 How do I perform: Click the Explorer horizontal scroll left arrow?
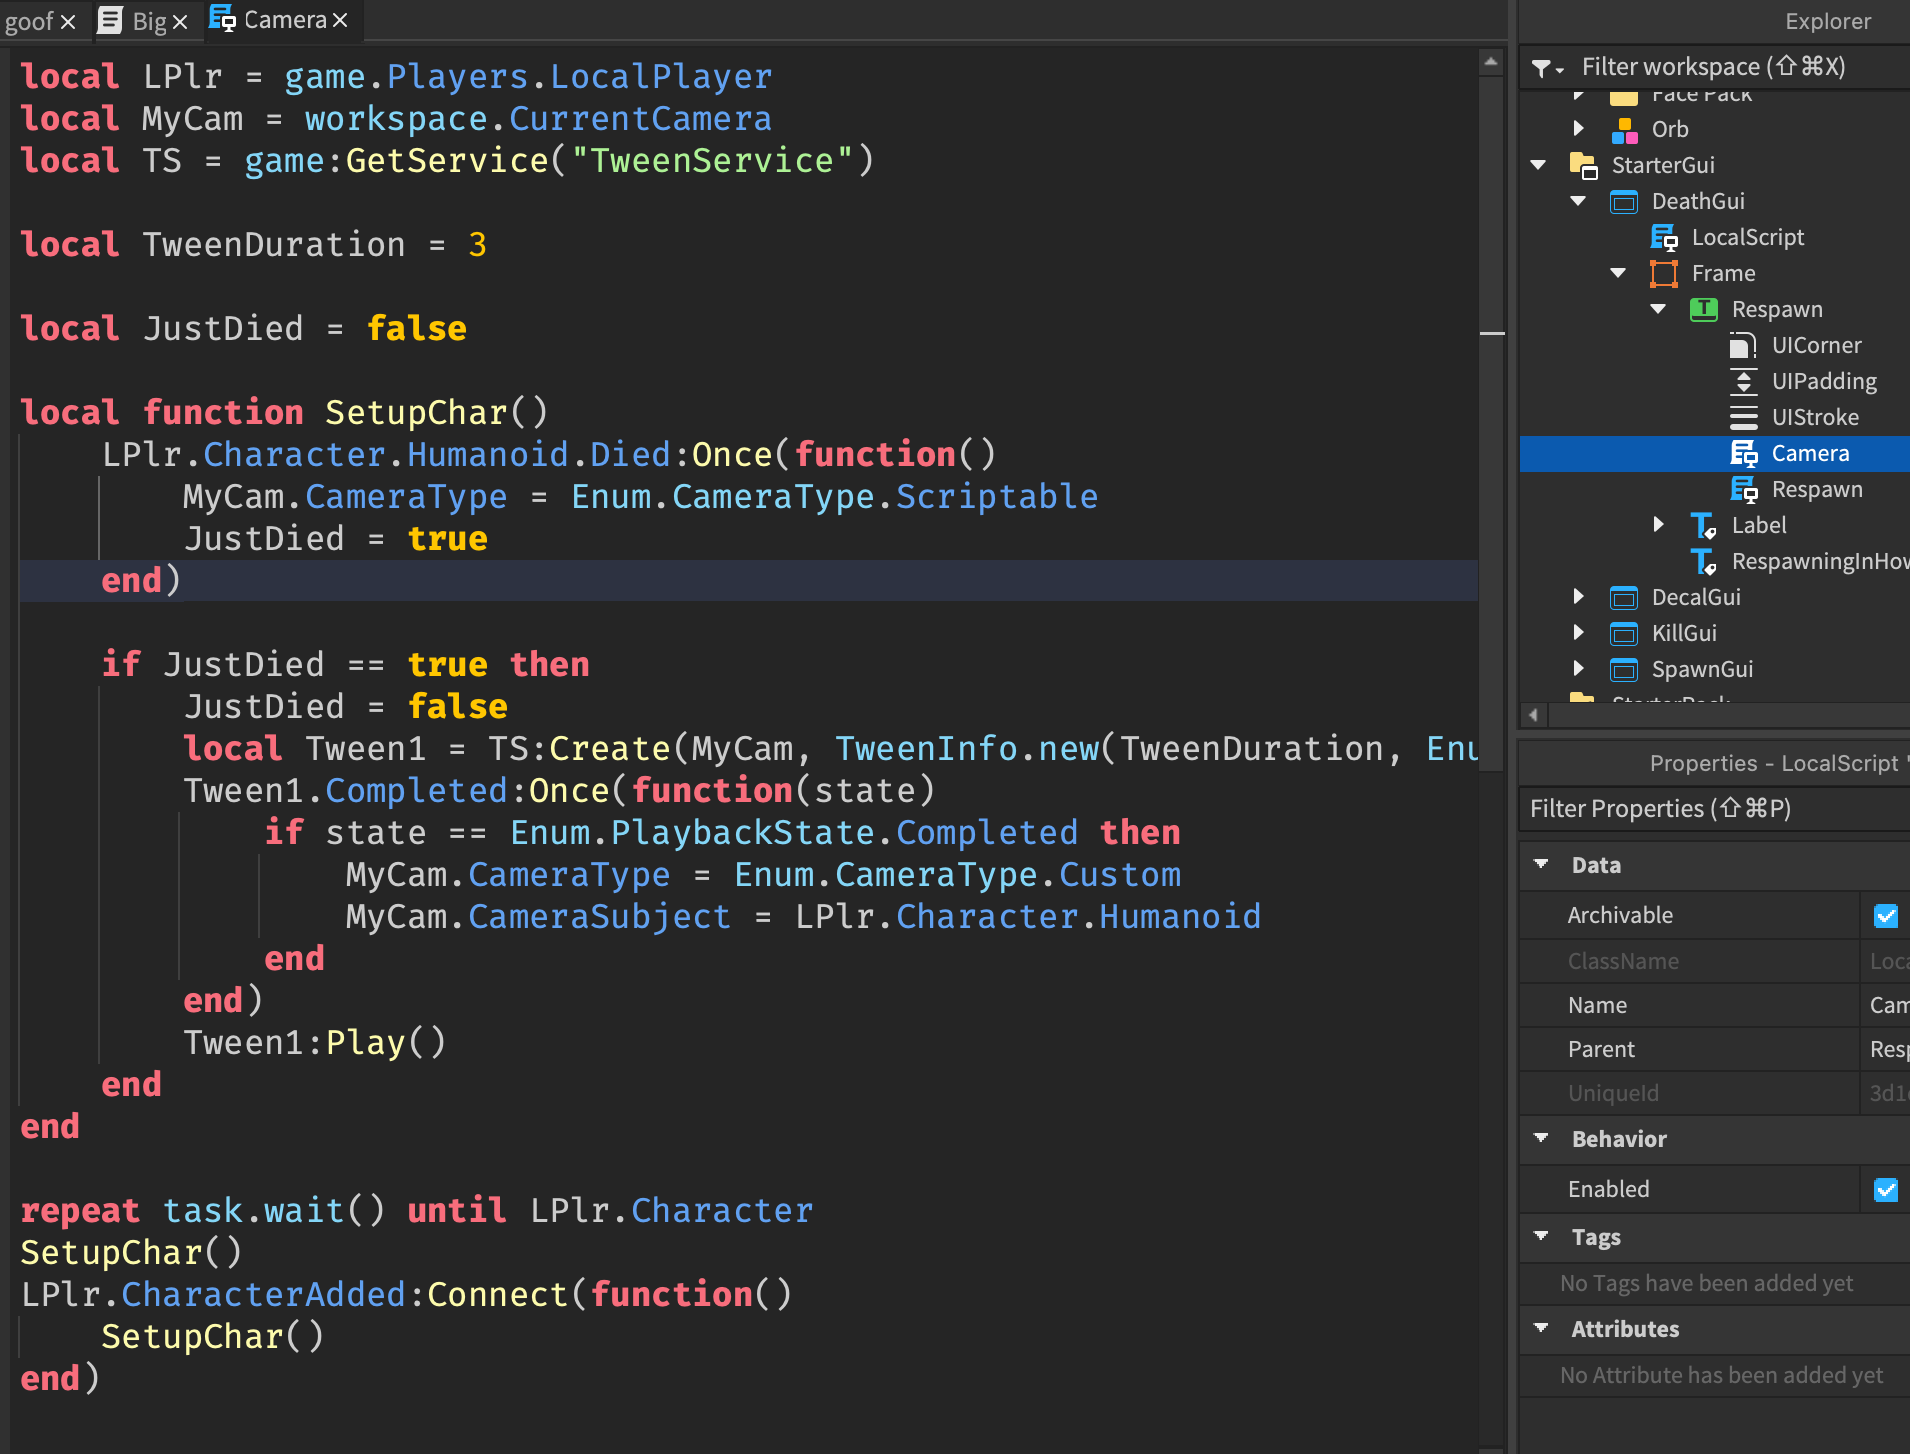coord(1534,714)
